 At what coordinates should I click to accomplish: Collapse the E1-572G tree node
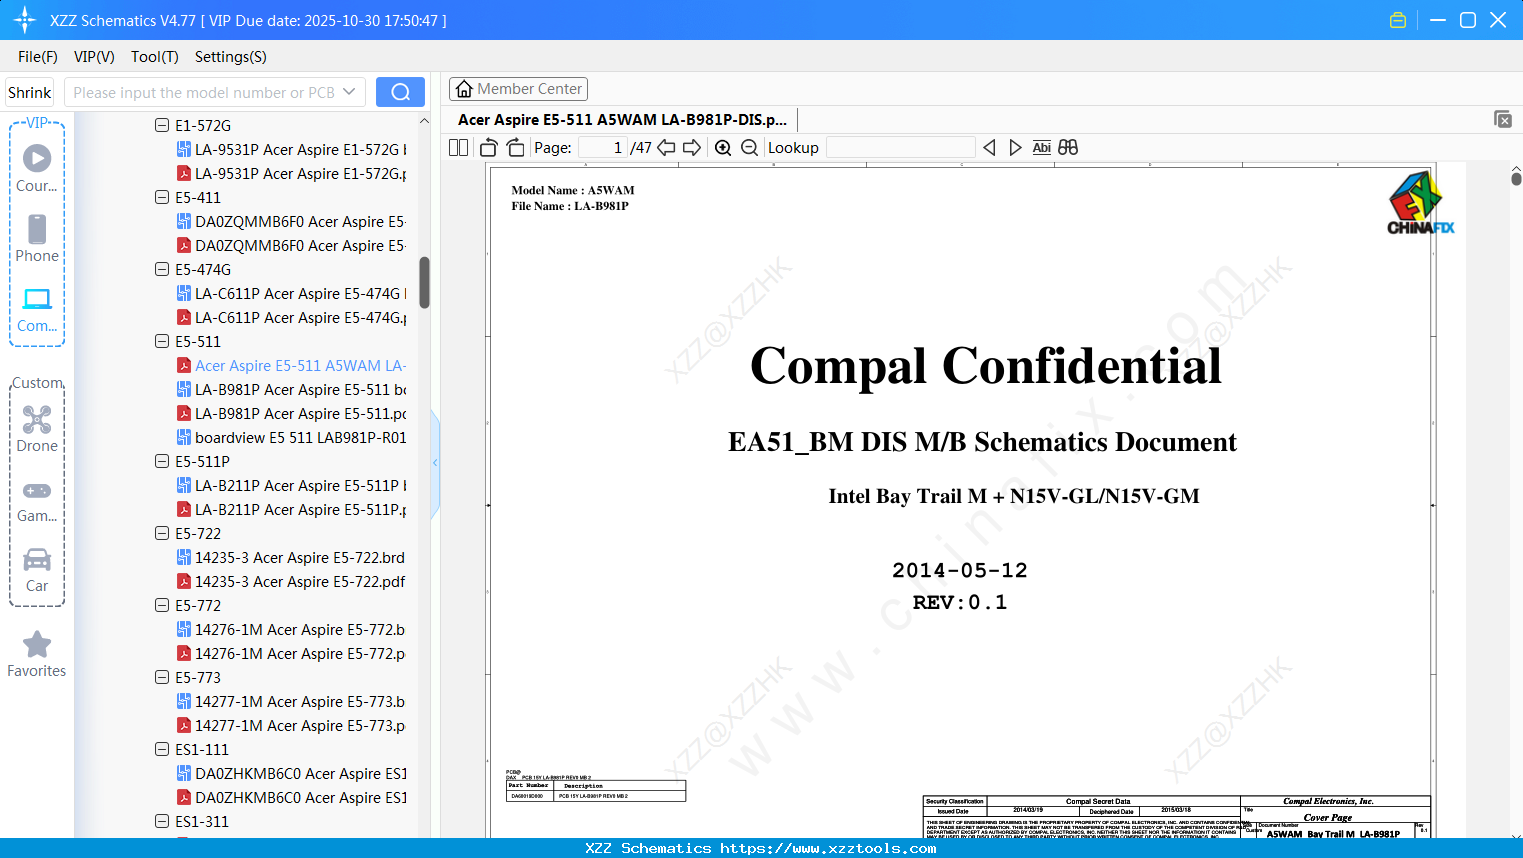162,125
